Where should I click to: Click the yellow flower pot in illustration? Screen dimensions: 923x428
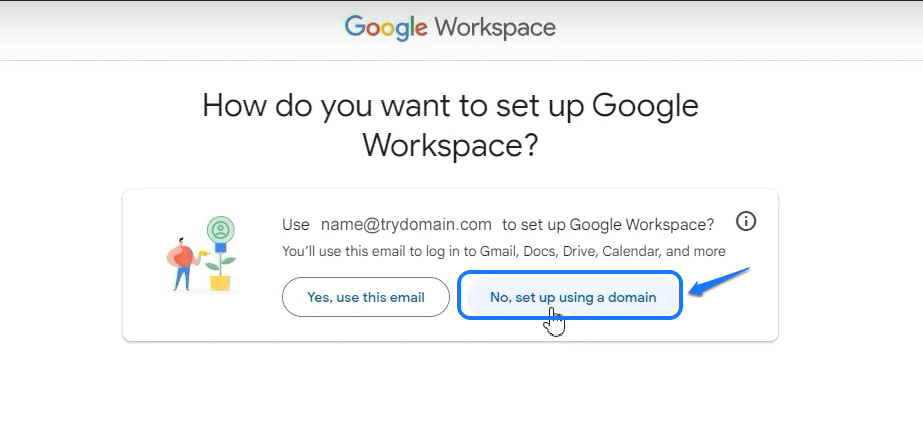pyautogui.click(x=220, y=281)
